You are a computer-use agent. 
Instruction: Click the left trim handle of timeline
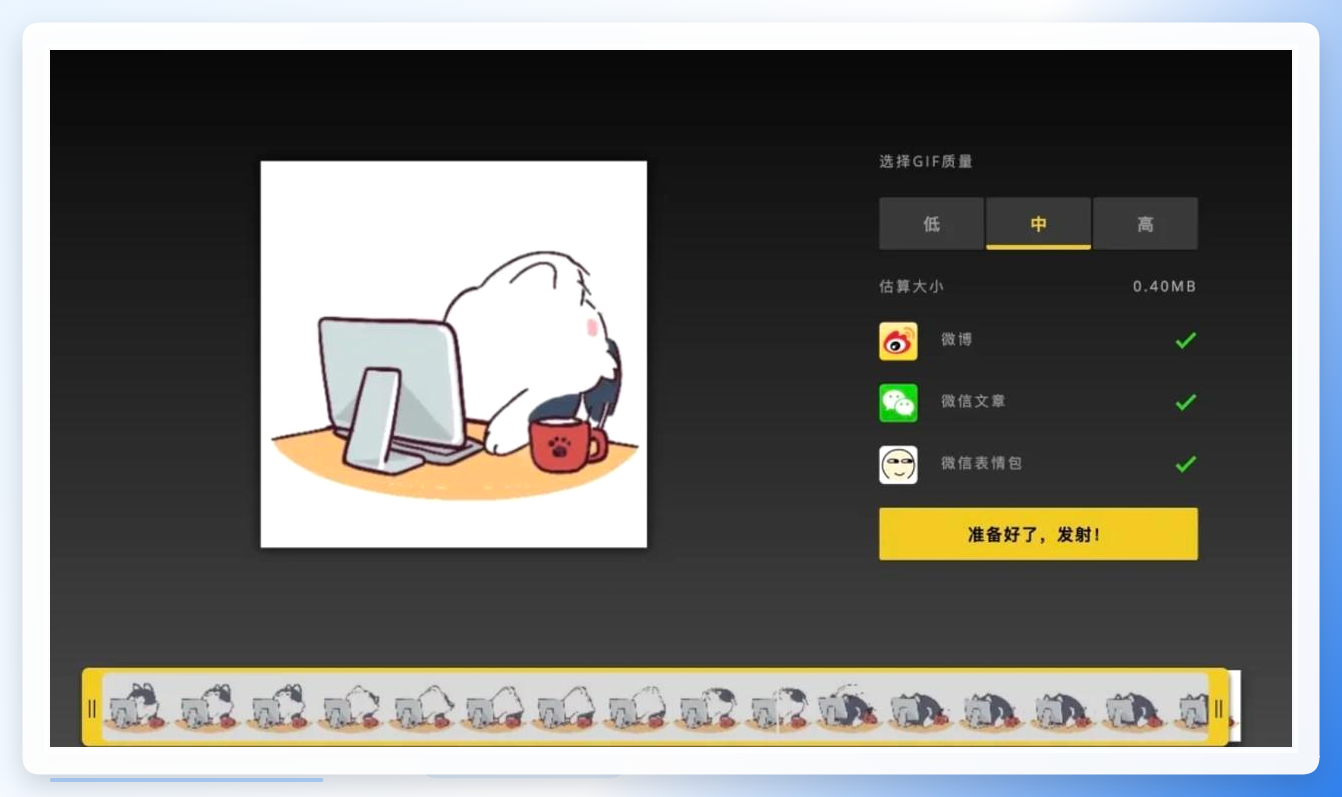click(92, 708)
